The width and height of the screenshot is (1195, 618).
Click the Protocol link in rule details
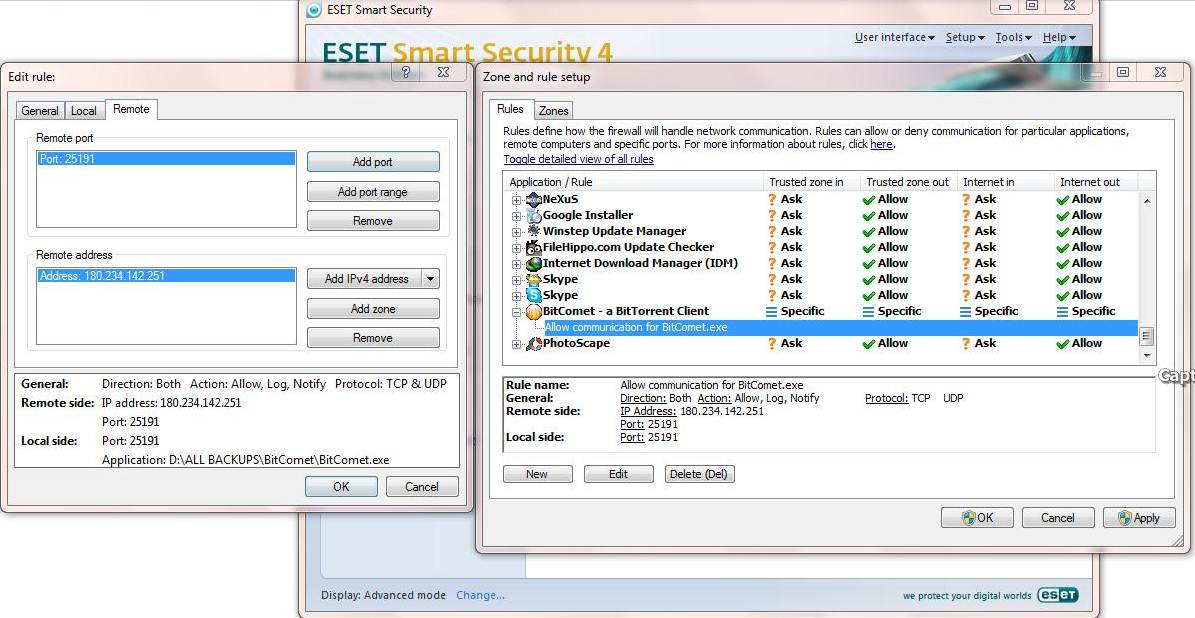coord(886,398)
